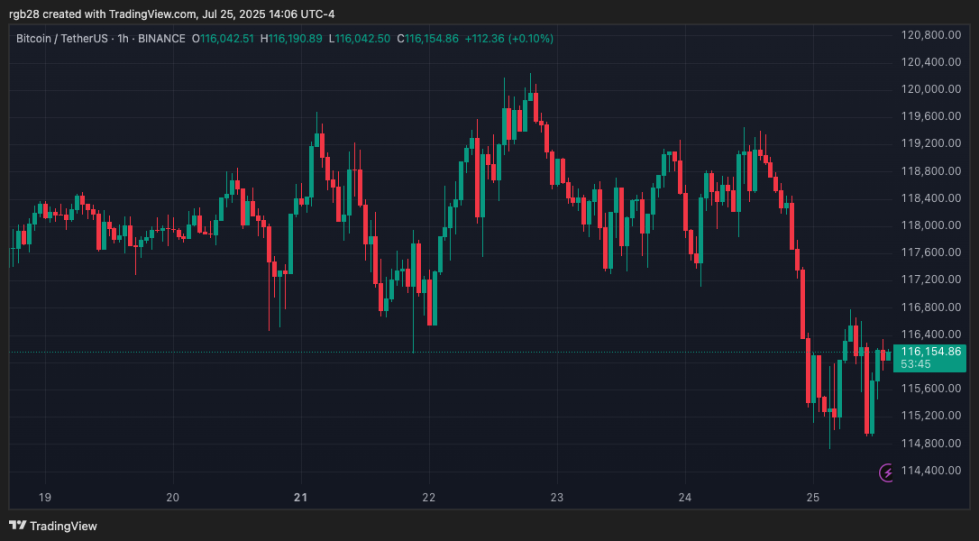Screen dimensions: 979x541
Task: Select date 19 on the time axis
Action: click(x=45, y=497)
